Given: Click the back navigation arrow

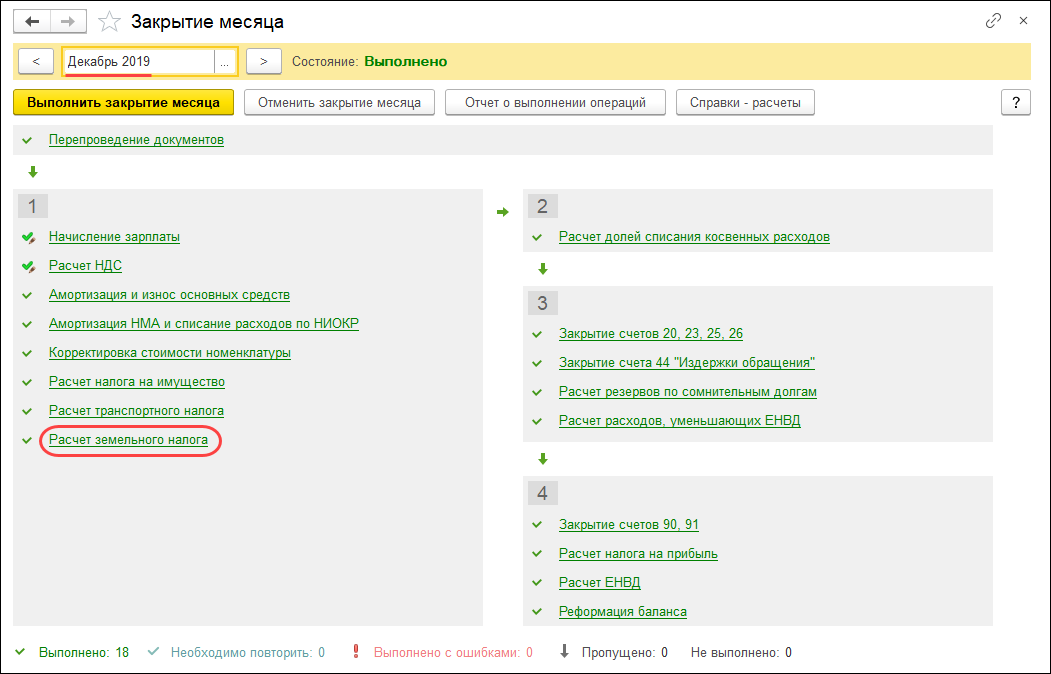Looking at the screenshot, I should (x=32, y=21).
